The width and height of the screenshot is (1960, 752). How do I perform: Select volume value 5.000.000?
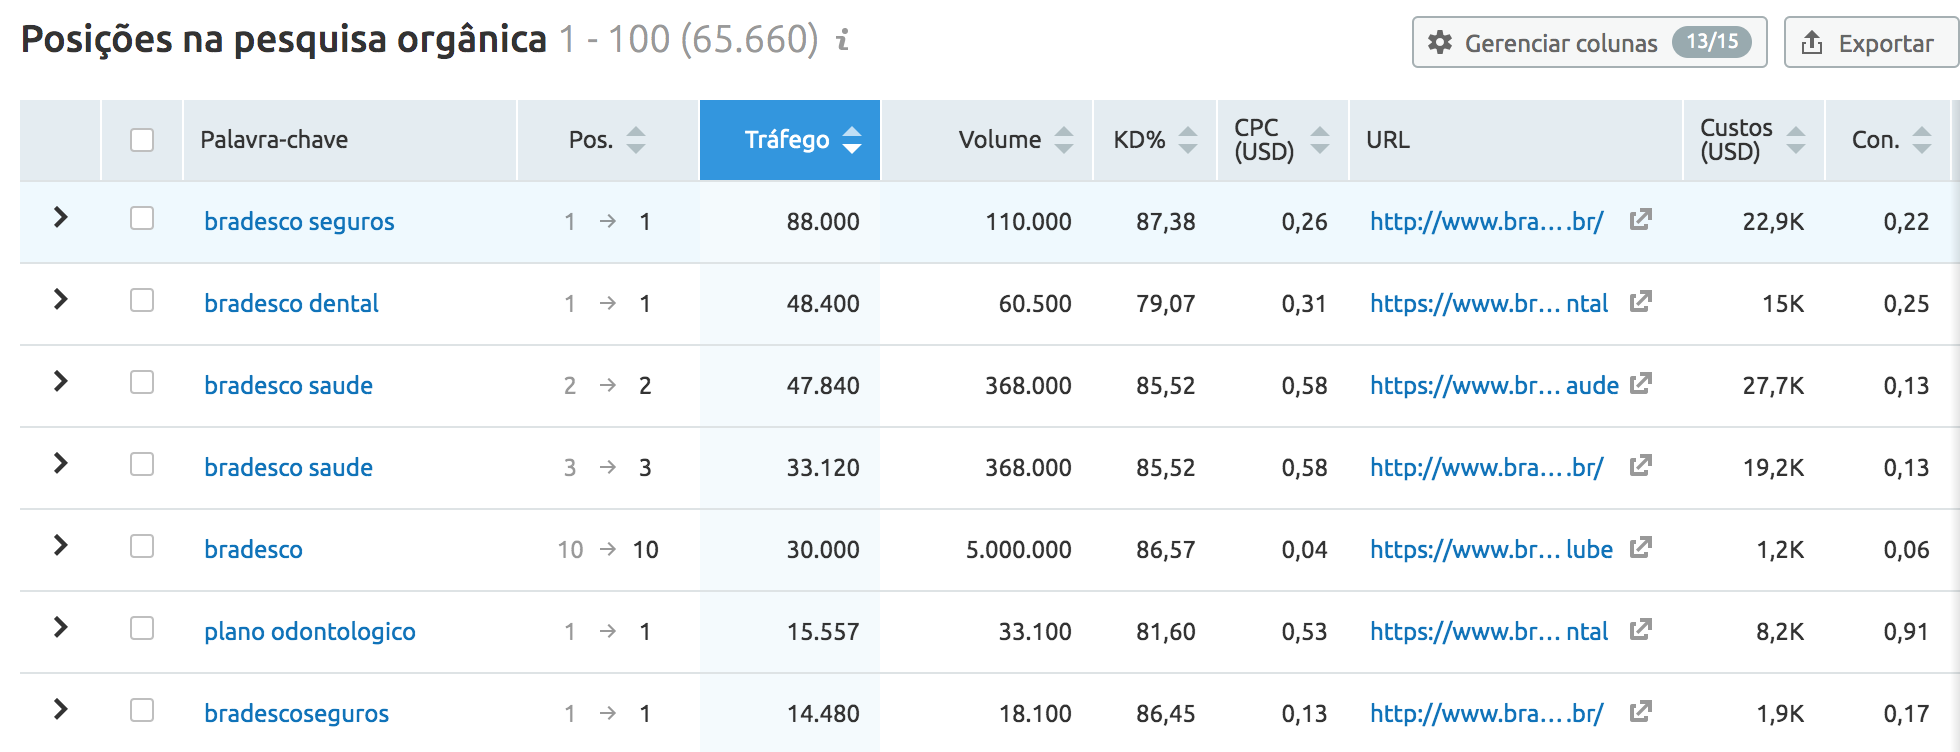tap(1018, 550)
